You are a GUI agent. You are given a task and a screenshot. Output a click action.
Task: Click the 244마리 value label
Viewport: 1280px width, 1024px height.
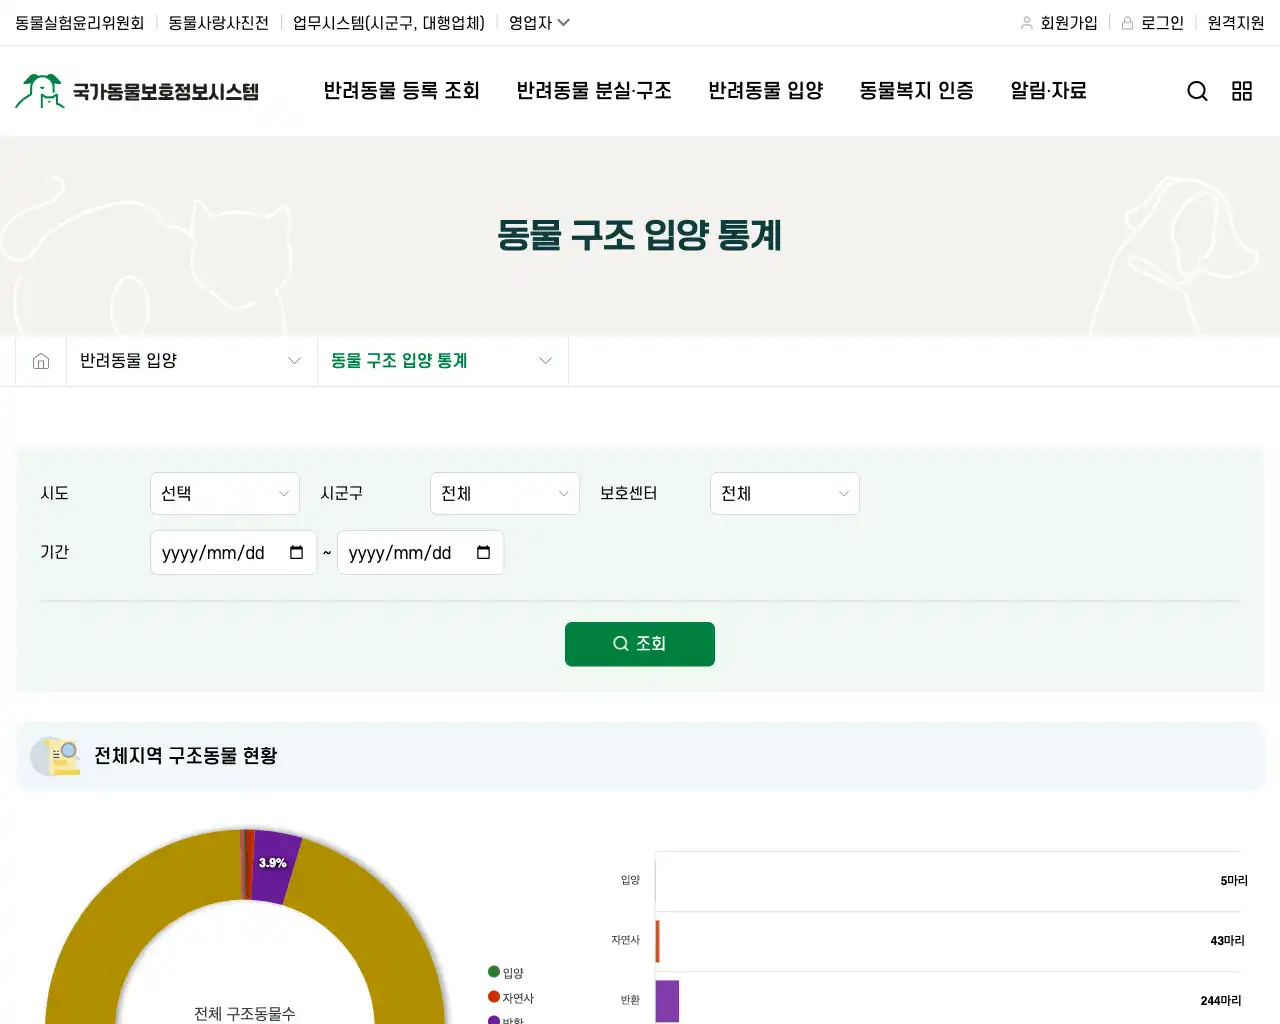pos(1221,1001)
